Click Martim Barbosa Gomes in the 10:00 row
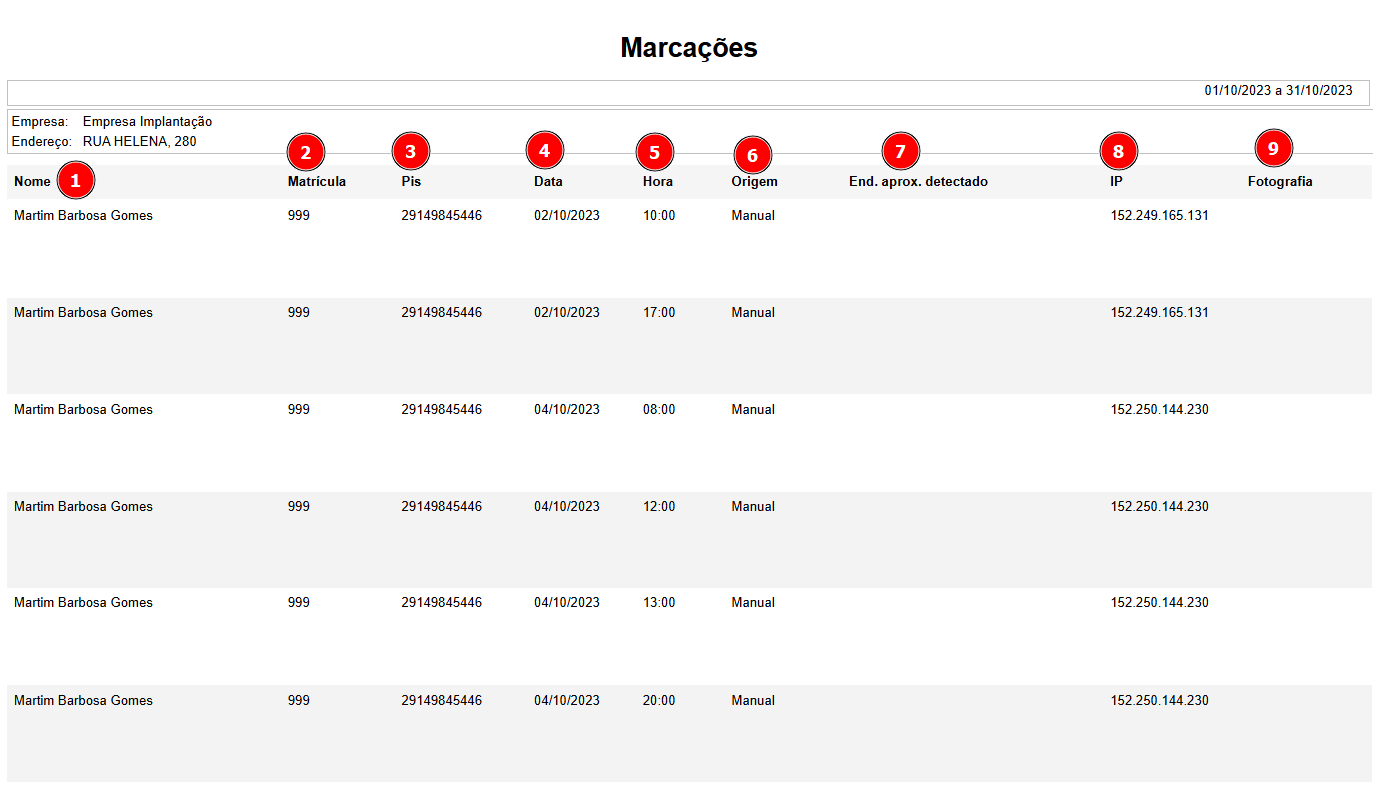1380x798 pixels. coord(83,216)
